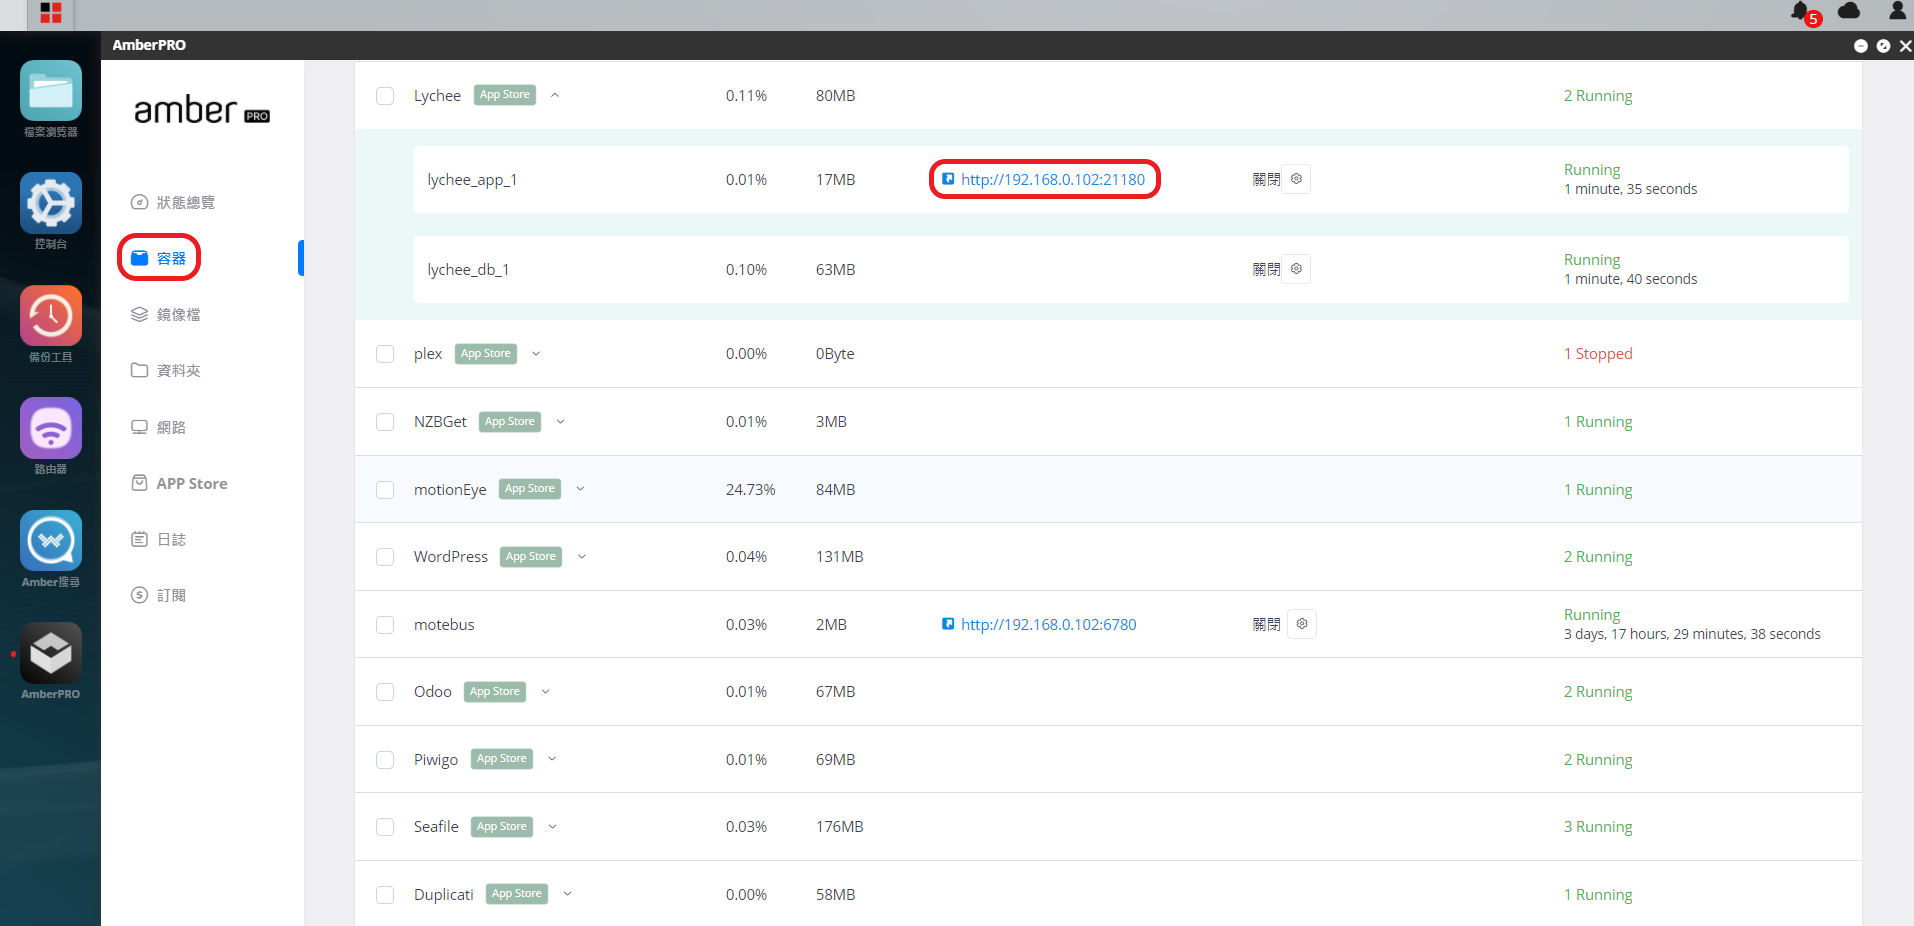Expand the motionEye container group

click(x=580, y=489)
